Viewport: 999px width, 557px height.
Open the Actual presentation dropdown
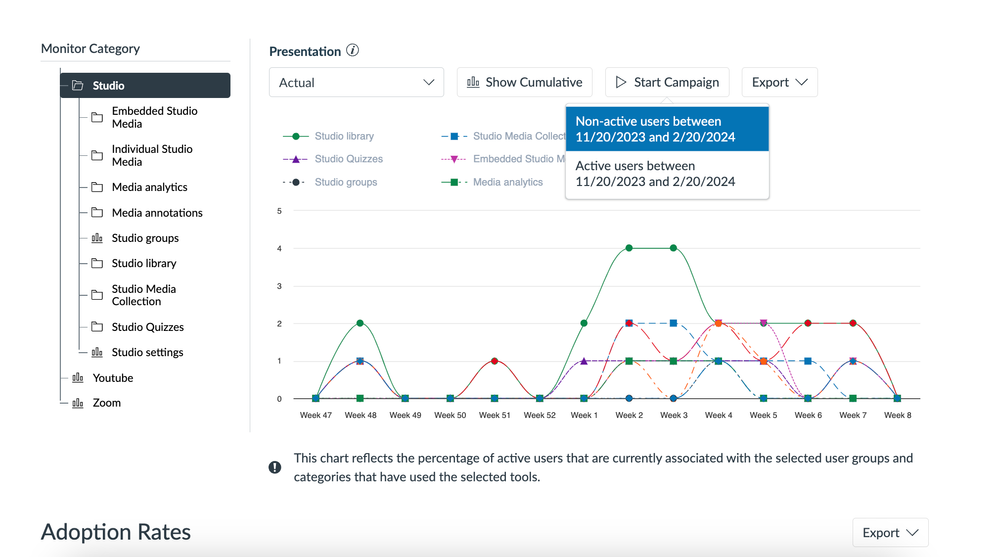coord(356,83)
